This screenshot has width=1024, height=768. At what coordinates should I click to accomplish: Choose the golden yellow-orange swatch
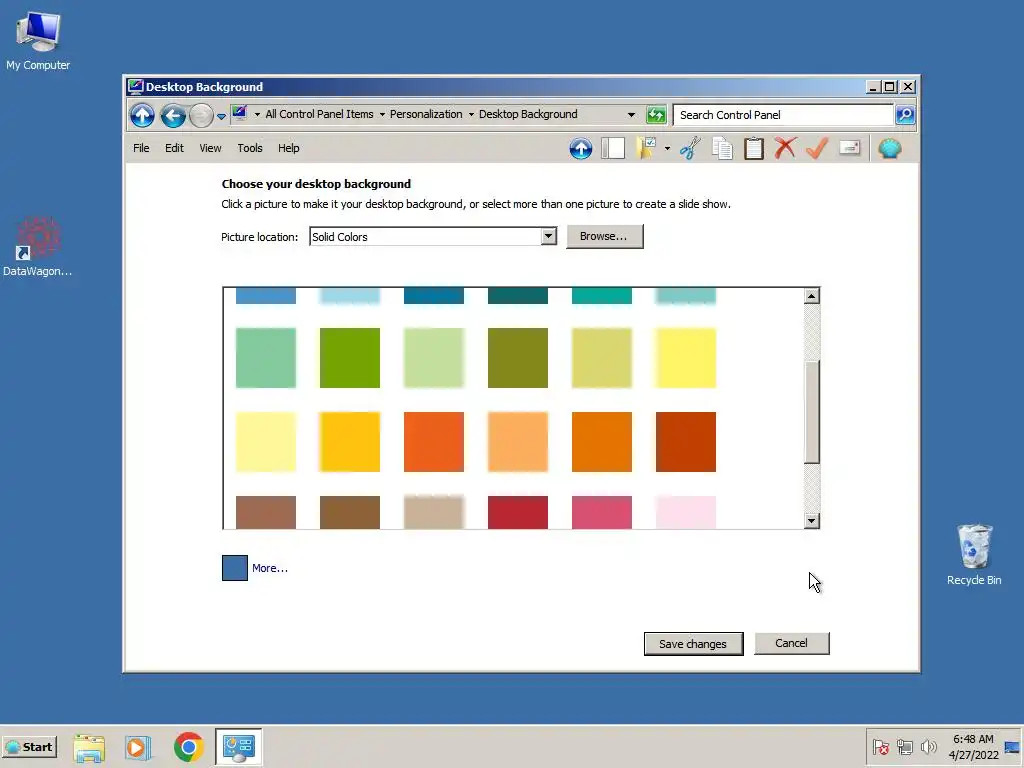click(350, 441)
